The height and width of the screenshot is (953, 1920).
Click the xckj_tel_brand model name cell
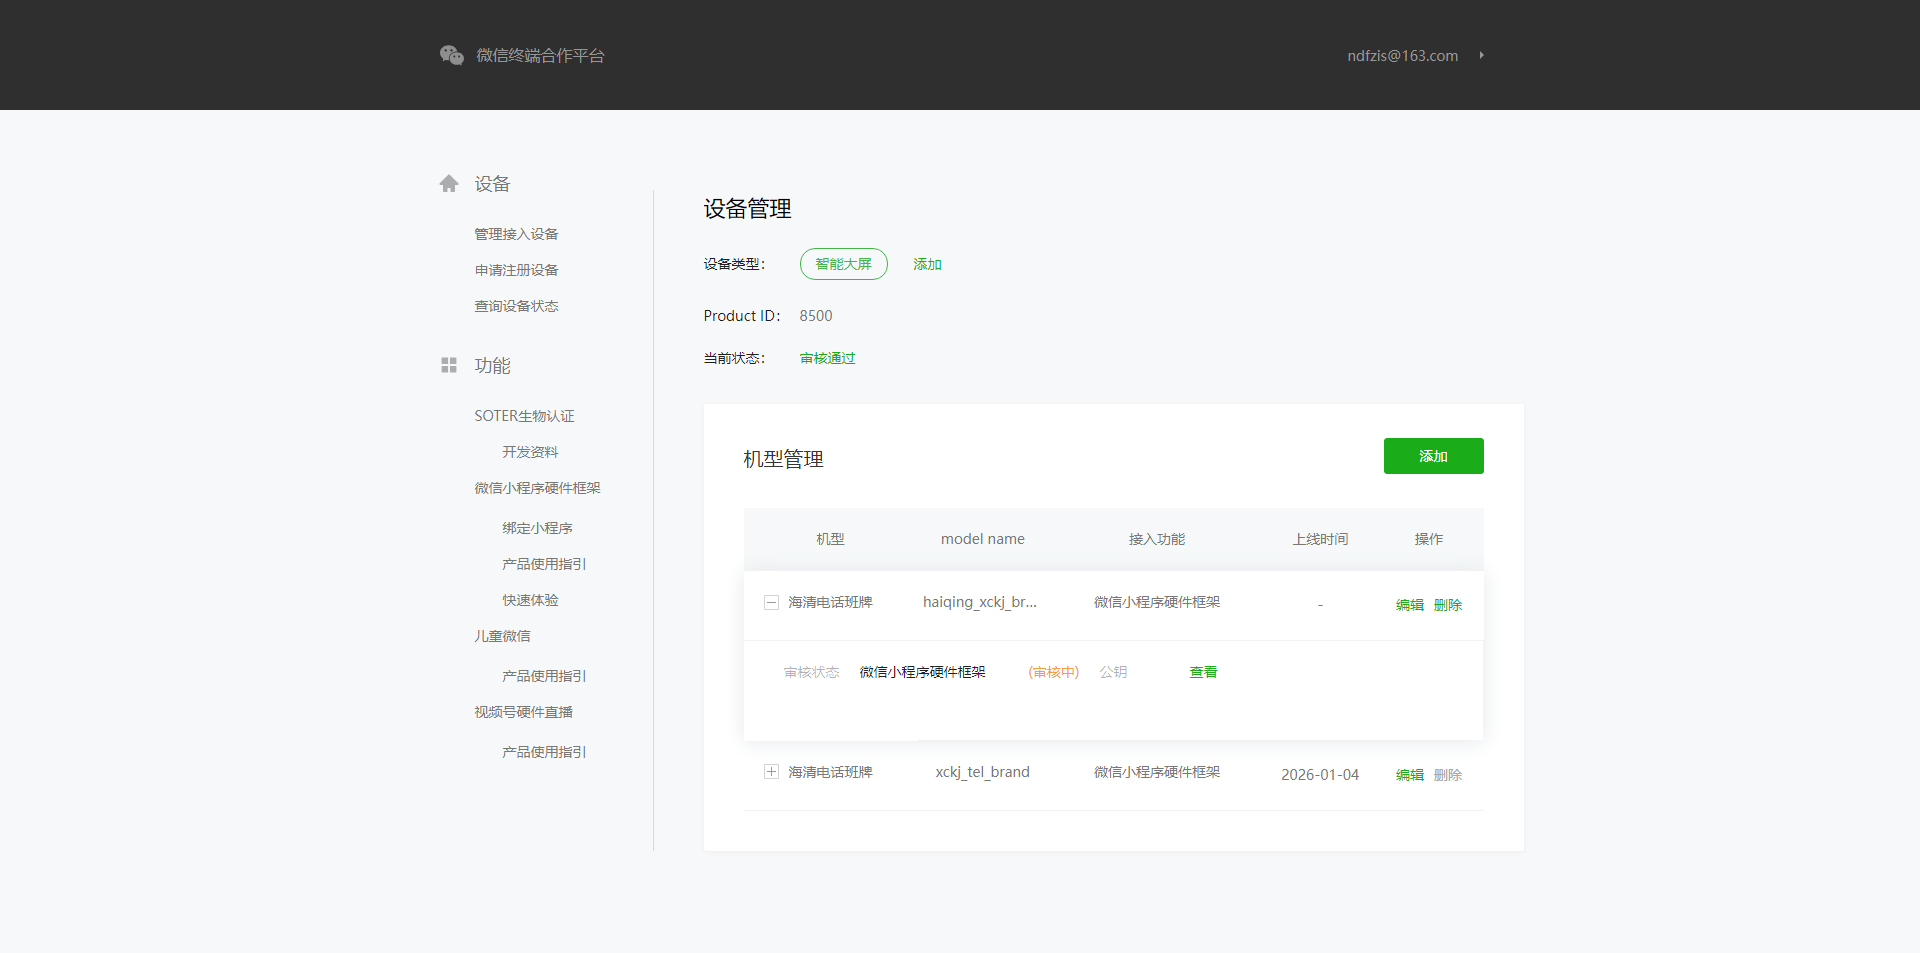(983, 772)
